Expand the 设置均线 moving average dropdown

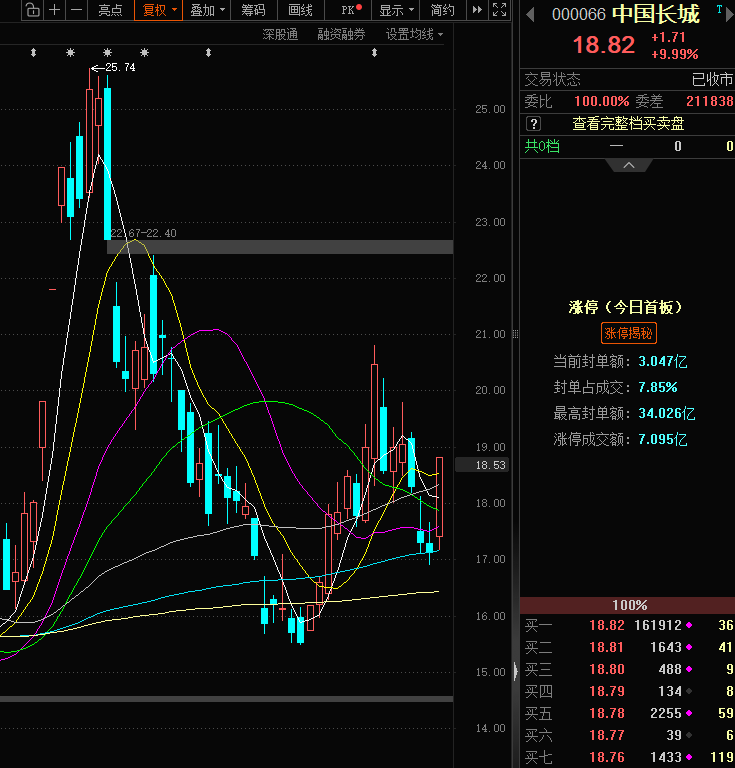[x=414, y=34]
